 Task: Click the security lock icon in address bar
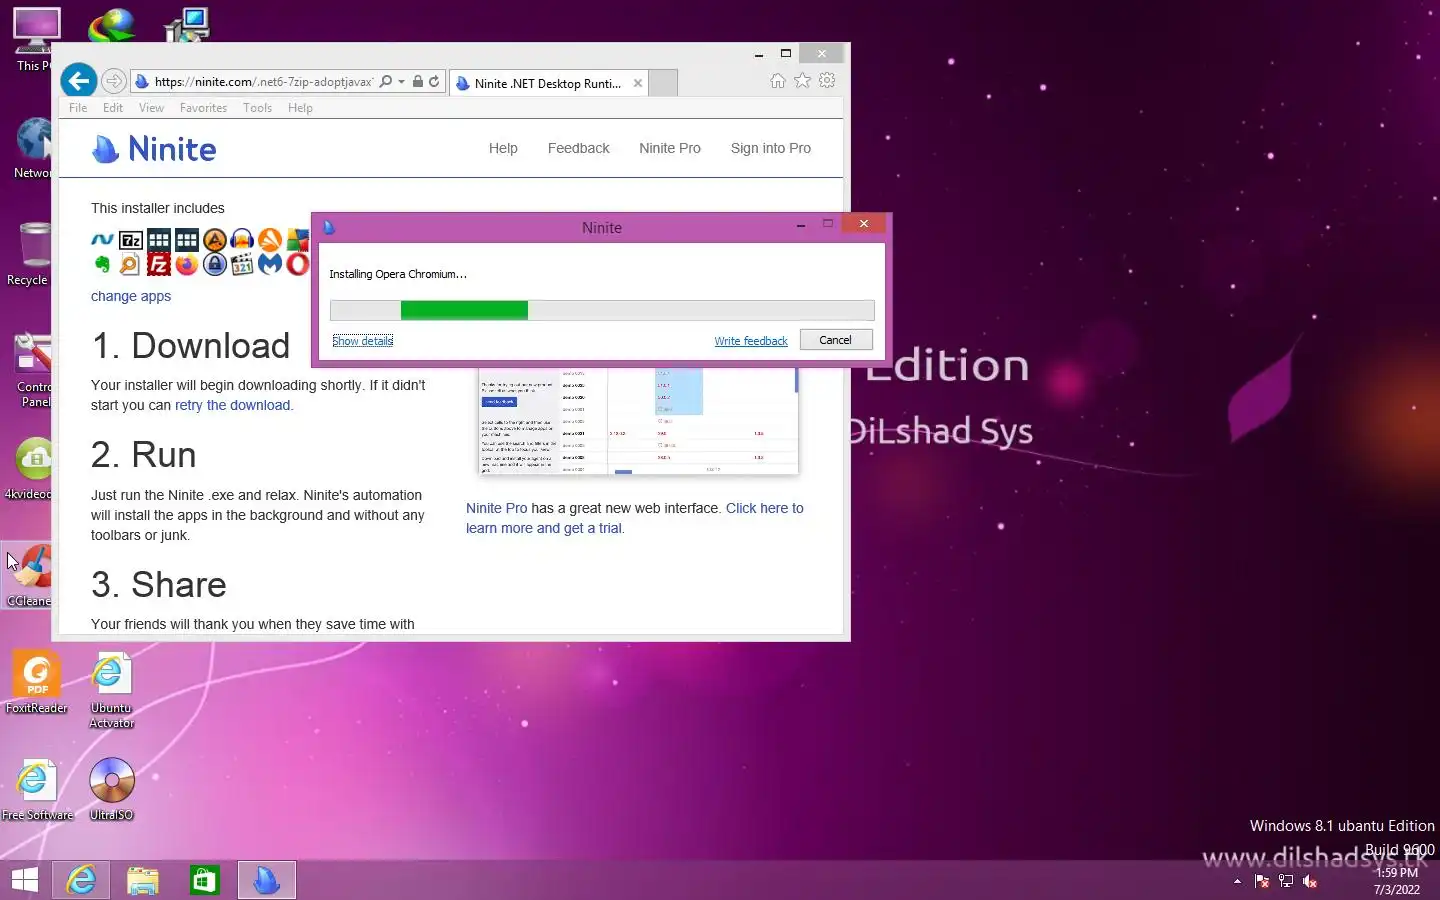418,82
